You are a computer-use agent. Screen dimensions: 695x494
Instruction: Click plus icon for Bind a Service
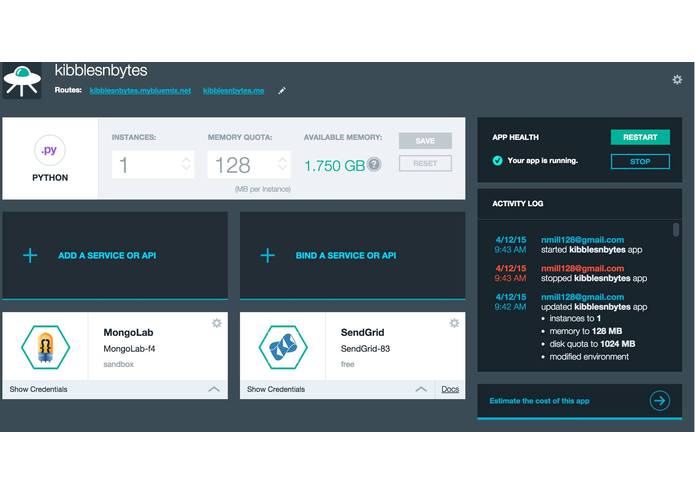click(x=268, y=255)
